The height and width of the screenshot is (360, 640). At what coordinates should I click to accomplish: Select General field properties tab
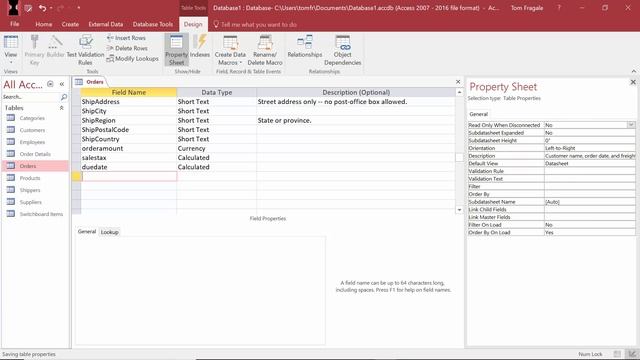click(87, 231)
